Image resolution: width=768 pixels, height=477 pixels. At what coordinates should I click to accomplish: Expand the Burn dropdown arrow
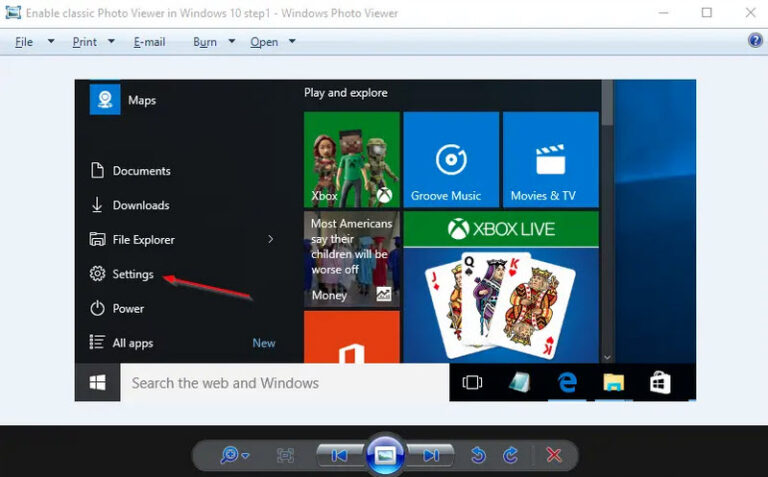(231, 42)
